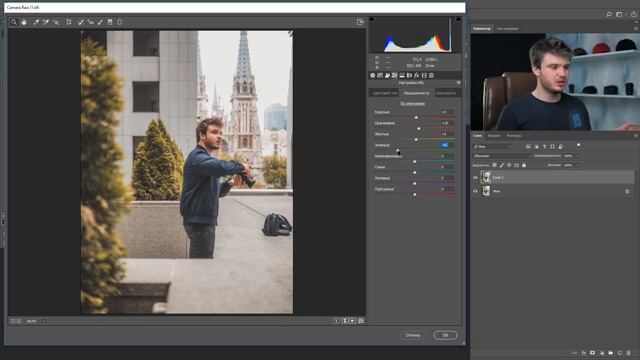Select the Color Sampler tool
640x360 pixels.
[46, 22]
